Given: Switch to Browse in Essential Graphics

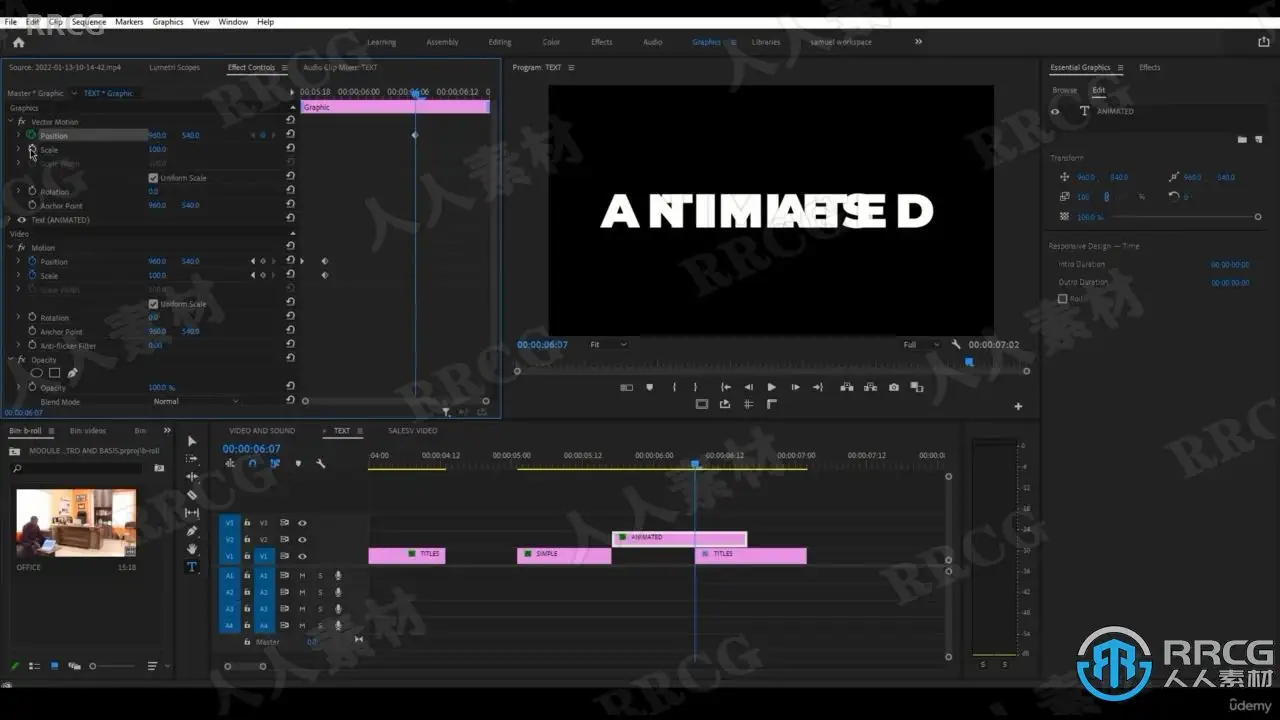Looking at the screenshot, I should pyautogui.click(x=1065, y=90).
